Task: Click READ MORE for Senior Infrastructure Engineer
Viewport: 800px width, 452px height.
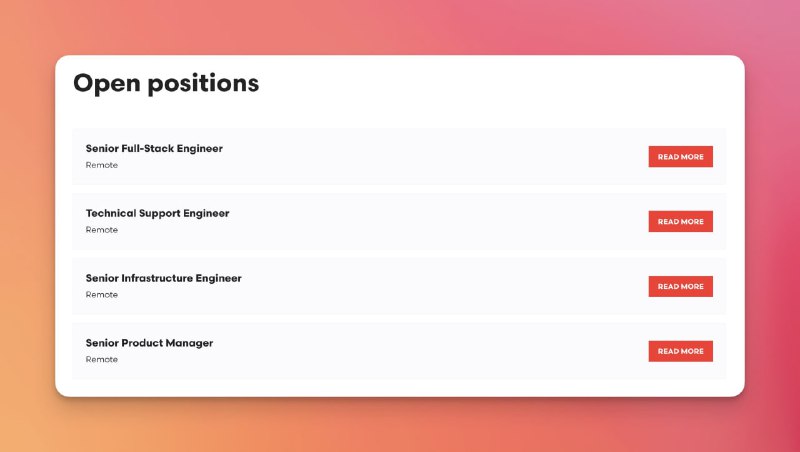Action: (681, 286)
